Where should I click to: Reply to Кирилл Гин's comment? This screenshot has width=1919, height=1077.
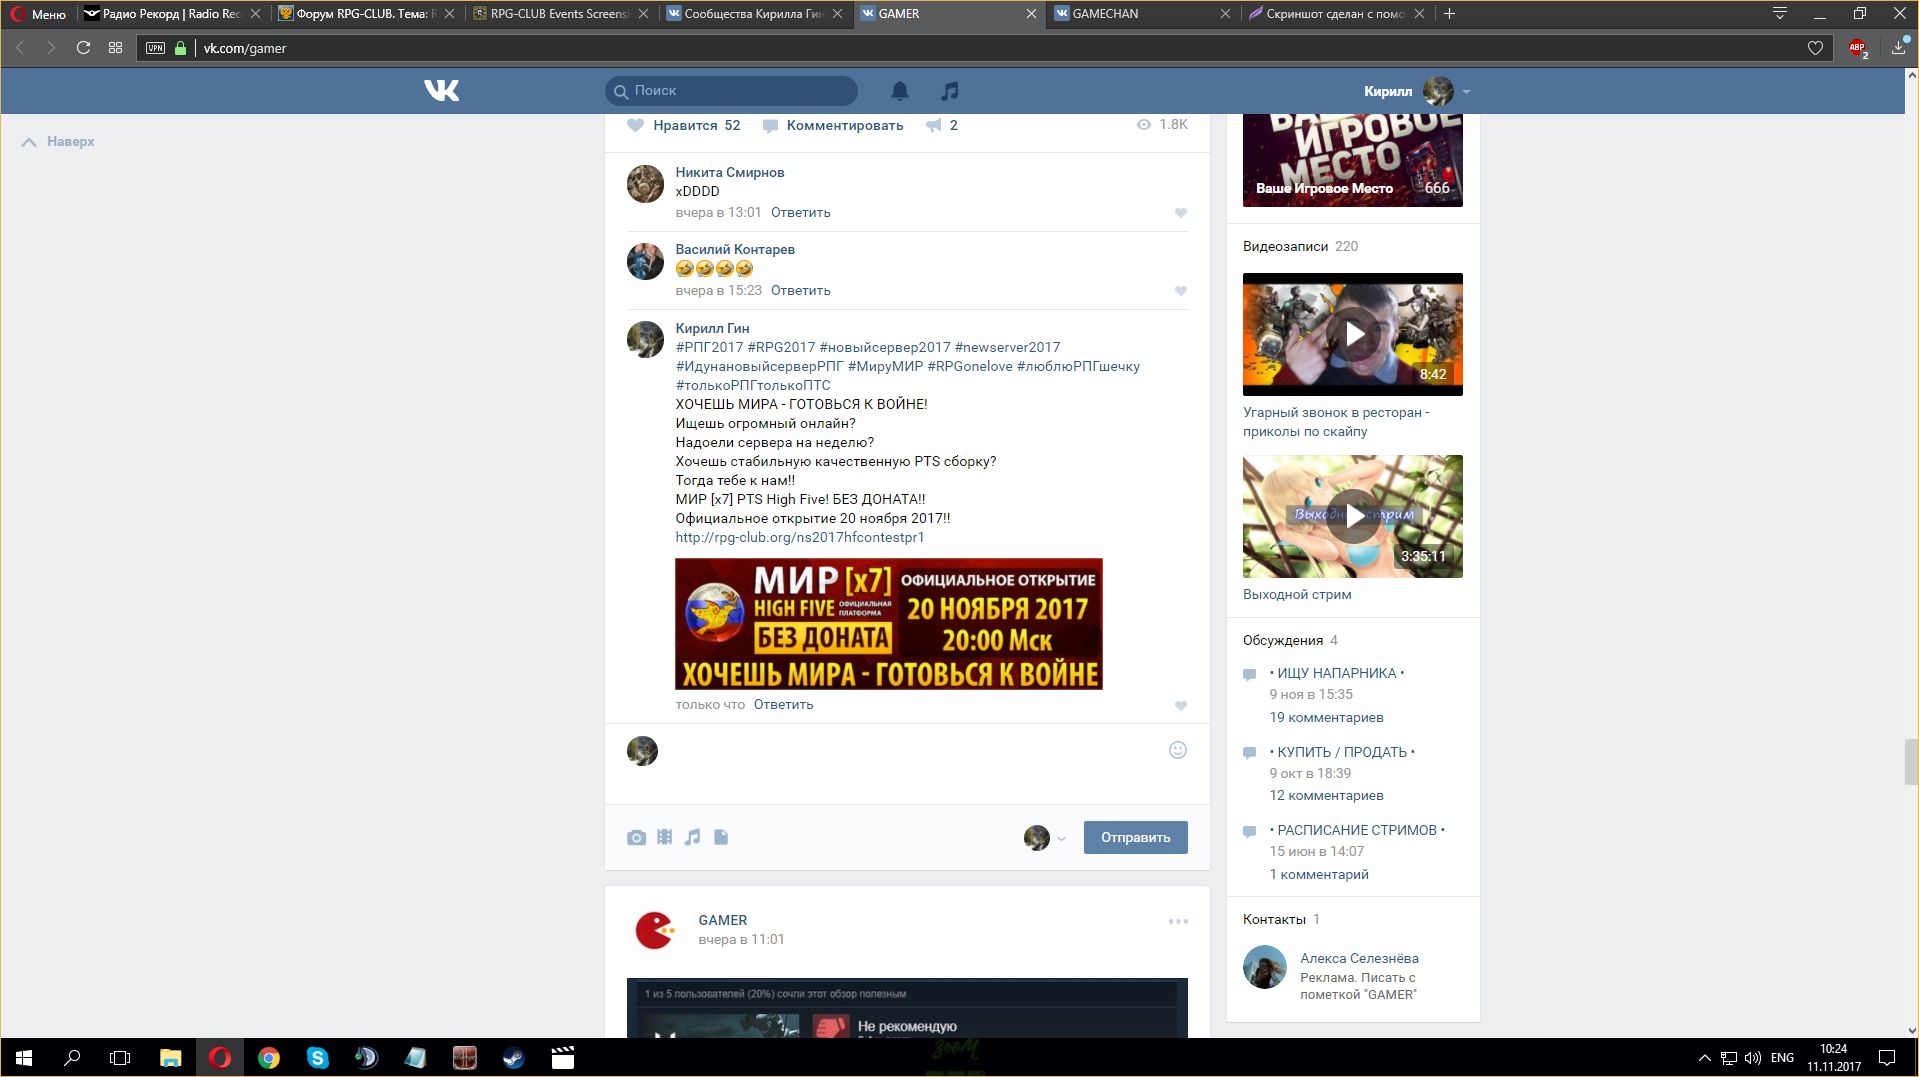click(783, 705)
